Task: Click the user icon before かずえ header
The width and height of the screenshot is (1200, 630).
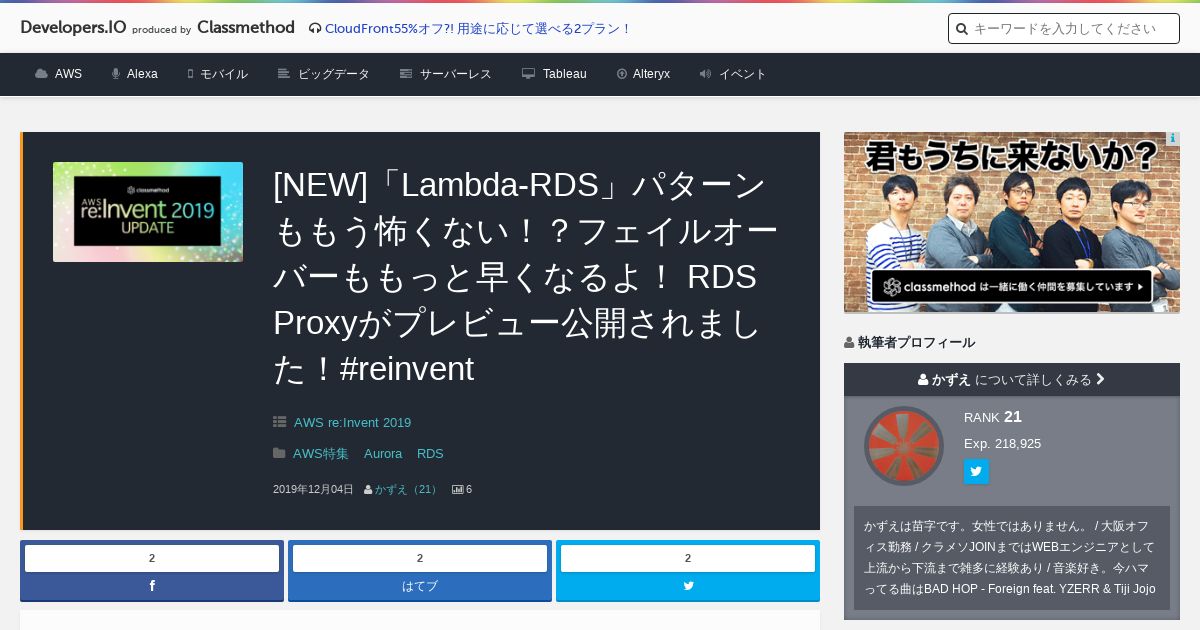Action: pyautogui.click(x=924, y=379)
